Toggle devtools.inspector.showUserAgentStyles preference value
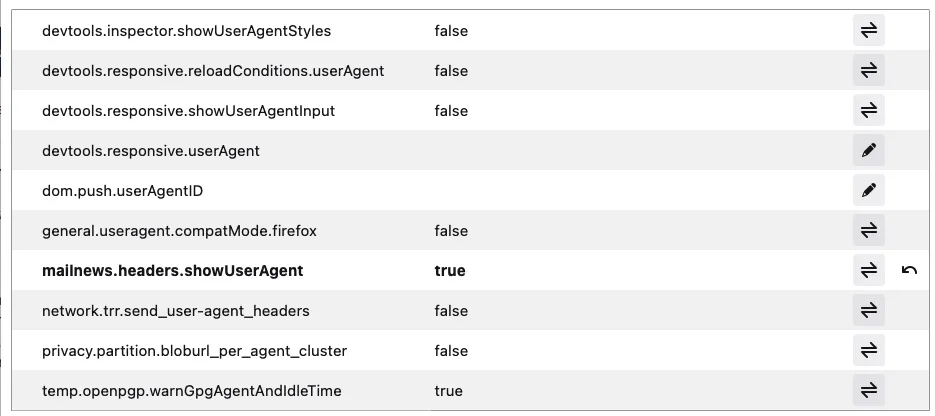 (869, 30)
